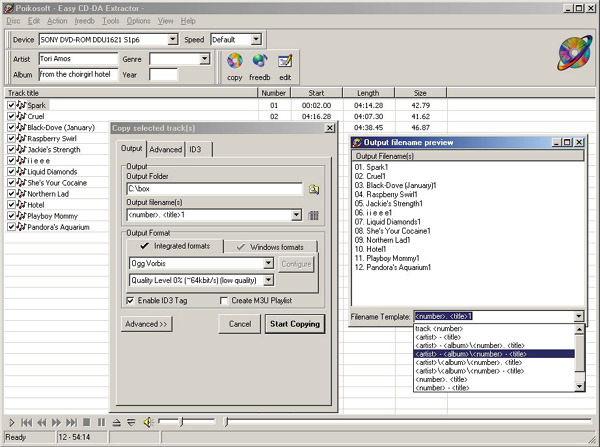Uncheck Pandora's Aquarium checkbox
This screenshot has height=447, width=600.
(x=11, y=227)
